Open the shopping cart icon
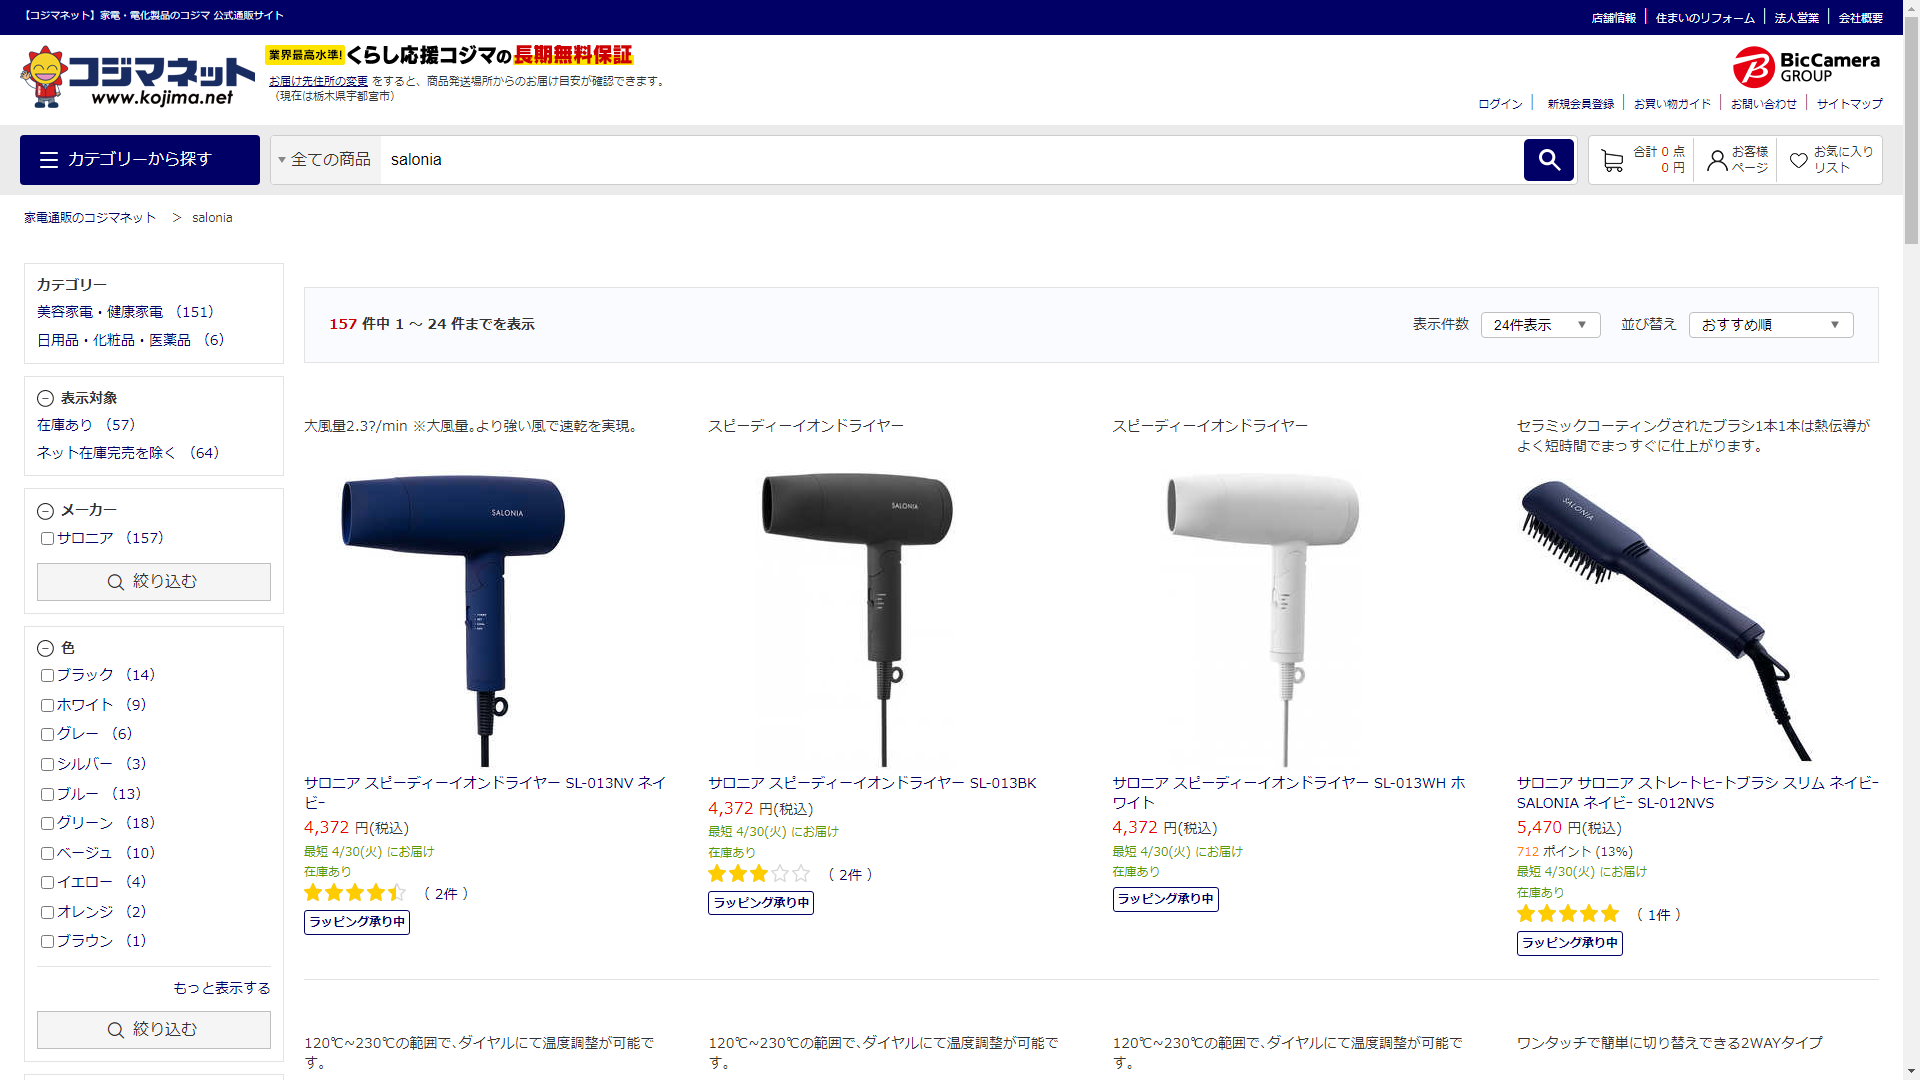1920x1080 pixels. click(x=1611, y=160)
